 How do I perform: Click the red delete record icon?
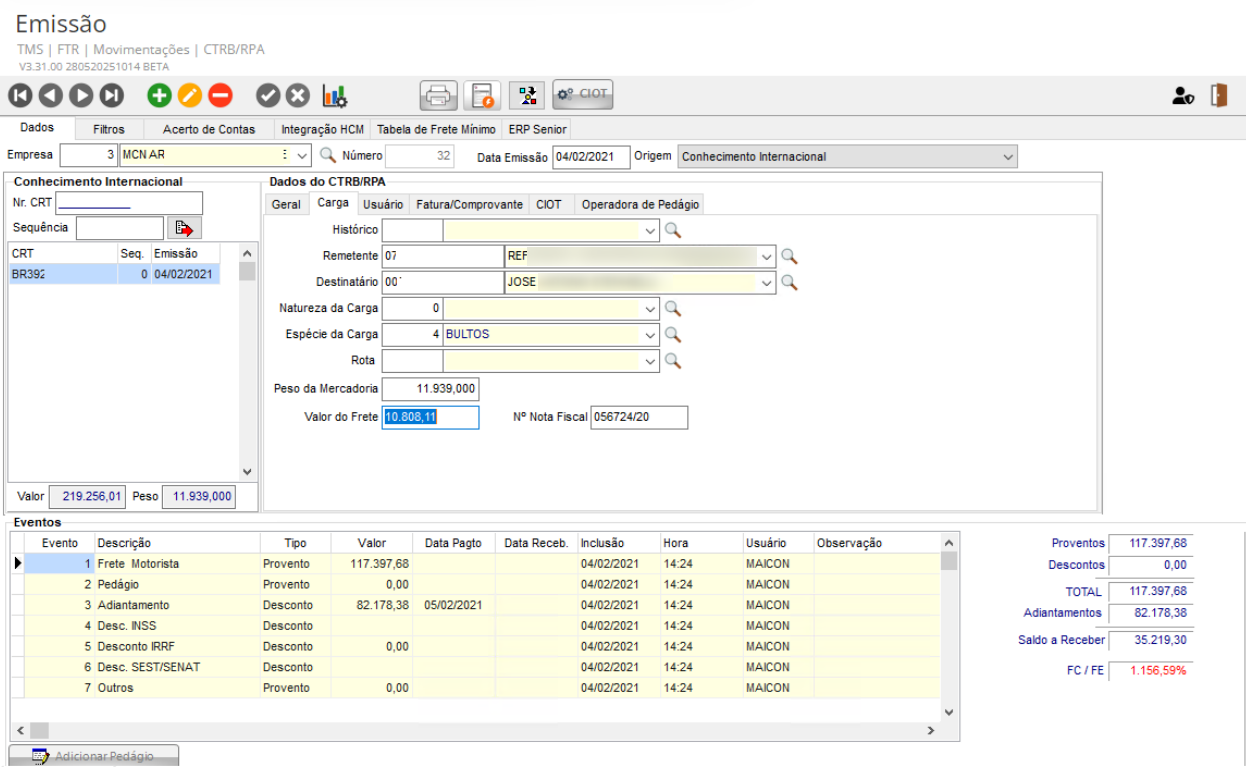(220, 96)
